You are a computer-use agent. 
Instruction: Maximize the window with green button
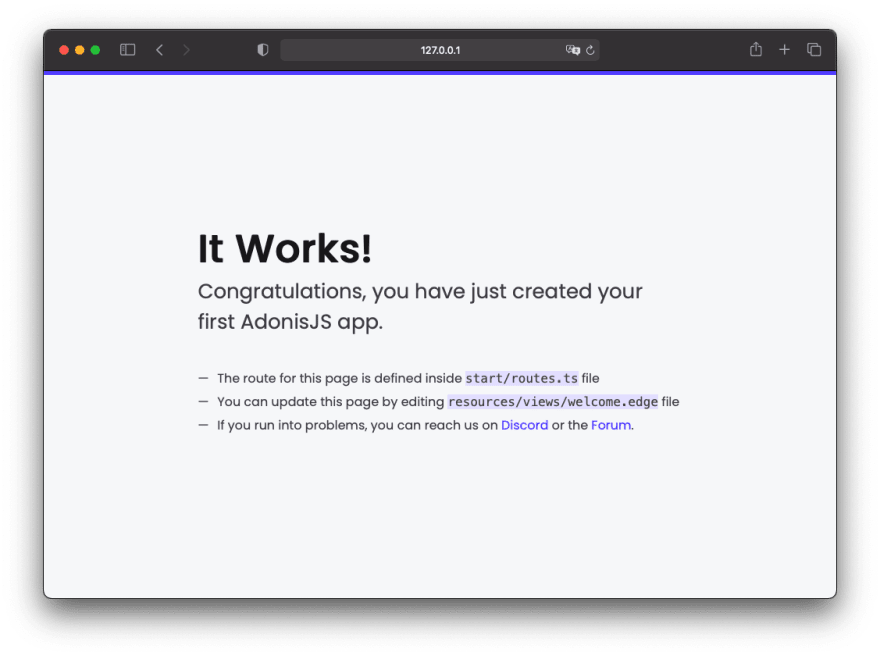tap(95, 50)
